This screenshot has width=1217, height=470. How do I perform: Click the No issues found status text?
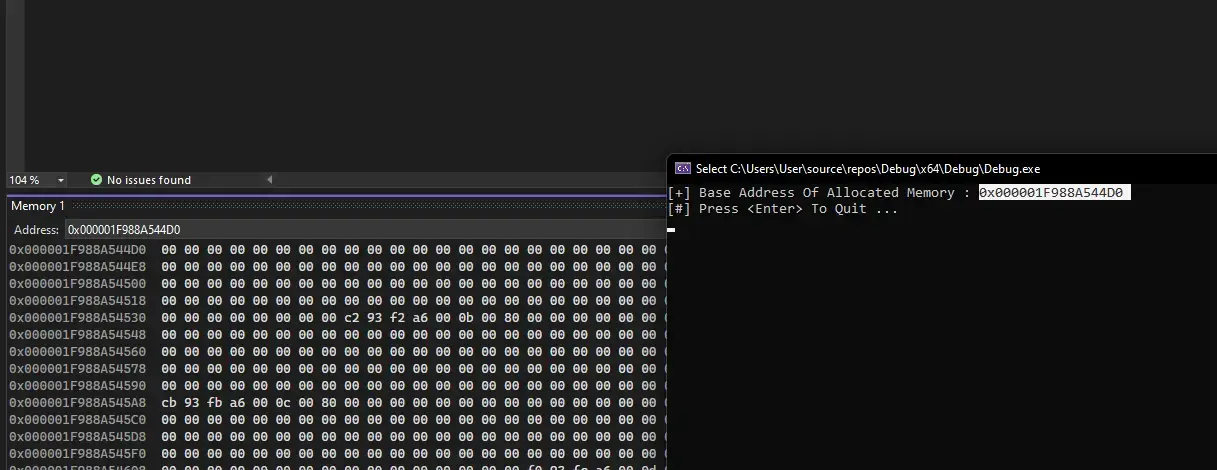tap(148, 180)
